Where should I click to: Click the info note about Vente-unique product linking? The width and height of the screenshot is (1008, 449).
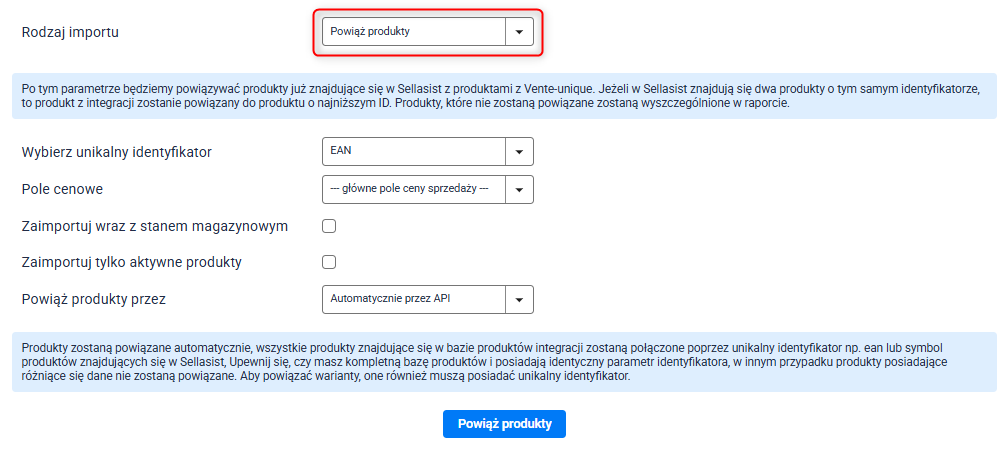[x=504, y=96]
